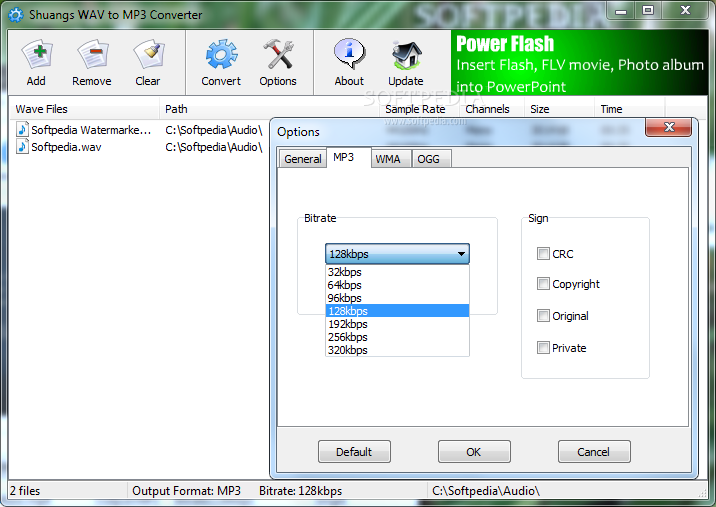Click the Remove file toolbar icon
The width and height of the screenshot is (716, 507).
[x=92, y=54]
